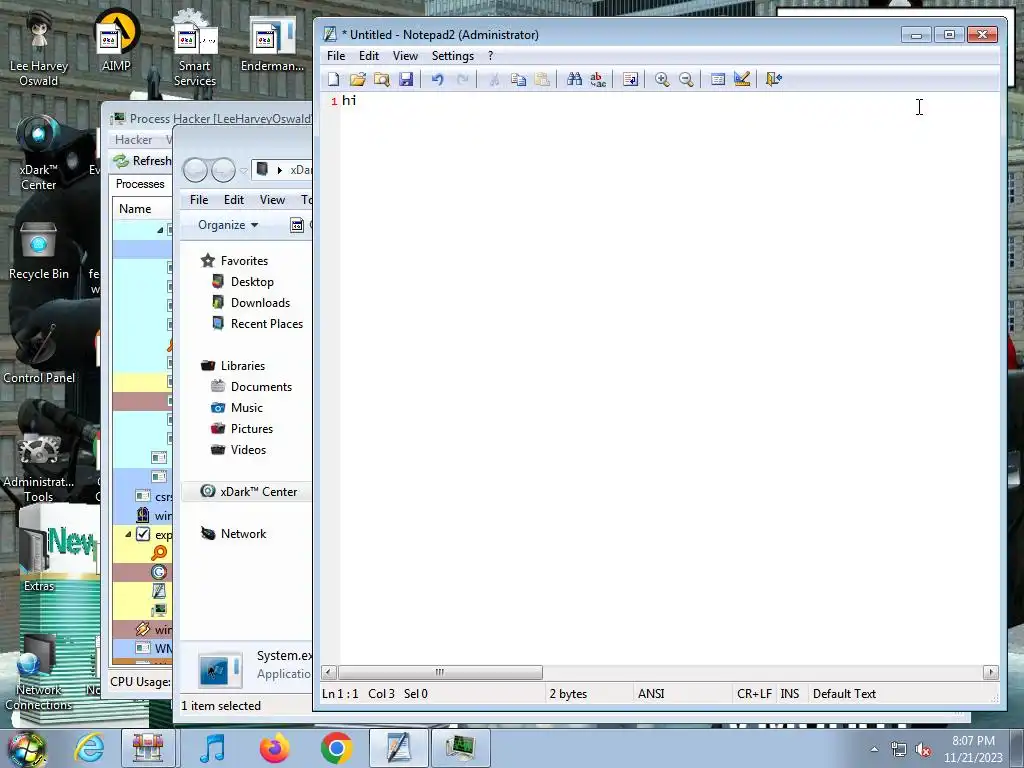
Task: Open the Edit menu in Notepad2
Action: point(369,56)
